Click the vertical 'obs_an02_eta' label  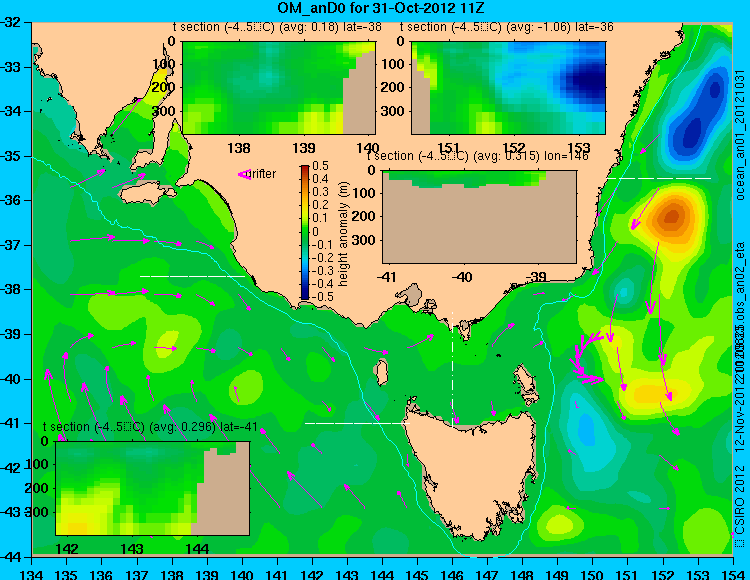pos(739,282)
